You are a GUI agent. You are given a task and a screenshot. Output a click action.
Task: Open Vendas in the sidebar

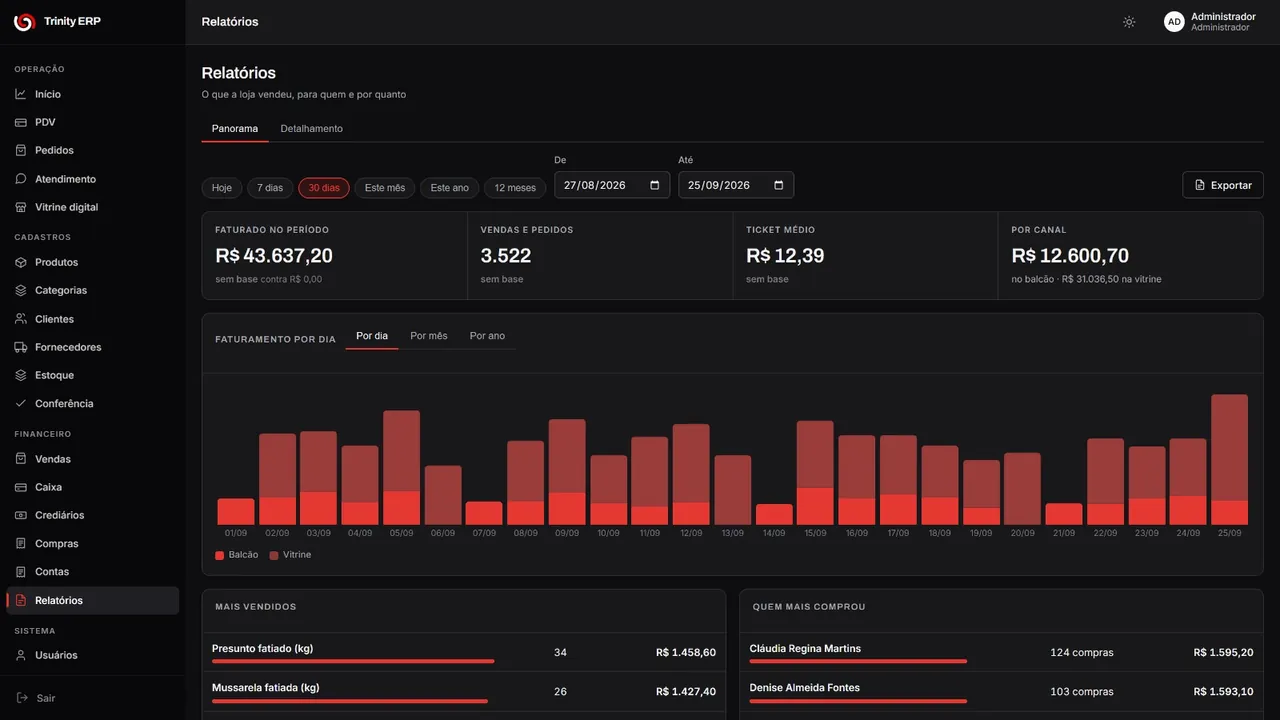(x=93, y=459)
